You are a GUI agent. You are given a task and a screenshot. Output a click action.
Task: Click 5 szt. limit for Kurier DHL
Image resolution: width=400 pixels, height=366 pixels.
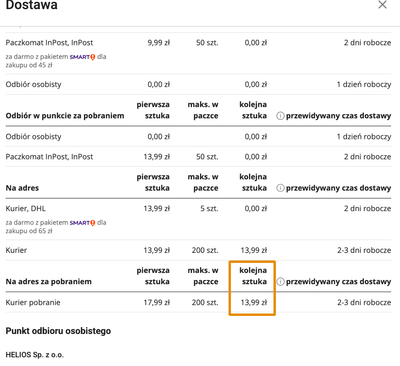[209, 209]
